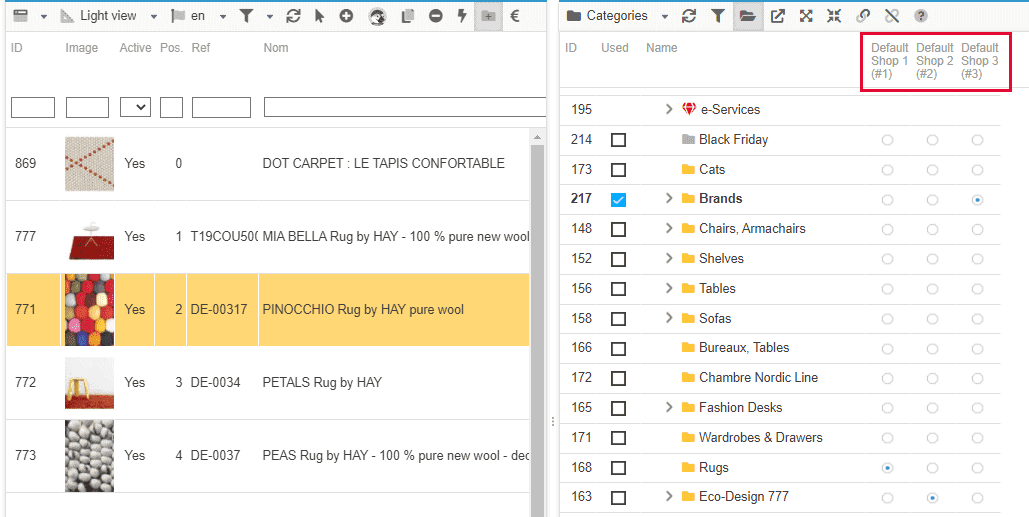Open the Active filter dropdown
Image resolution: width=1029 pixels, height=517 pixels.
[135, 107]
